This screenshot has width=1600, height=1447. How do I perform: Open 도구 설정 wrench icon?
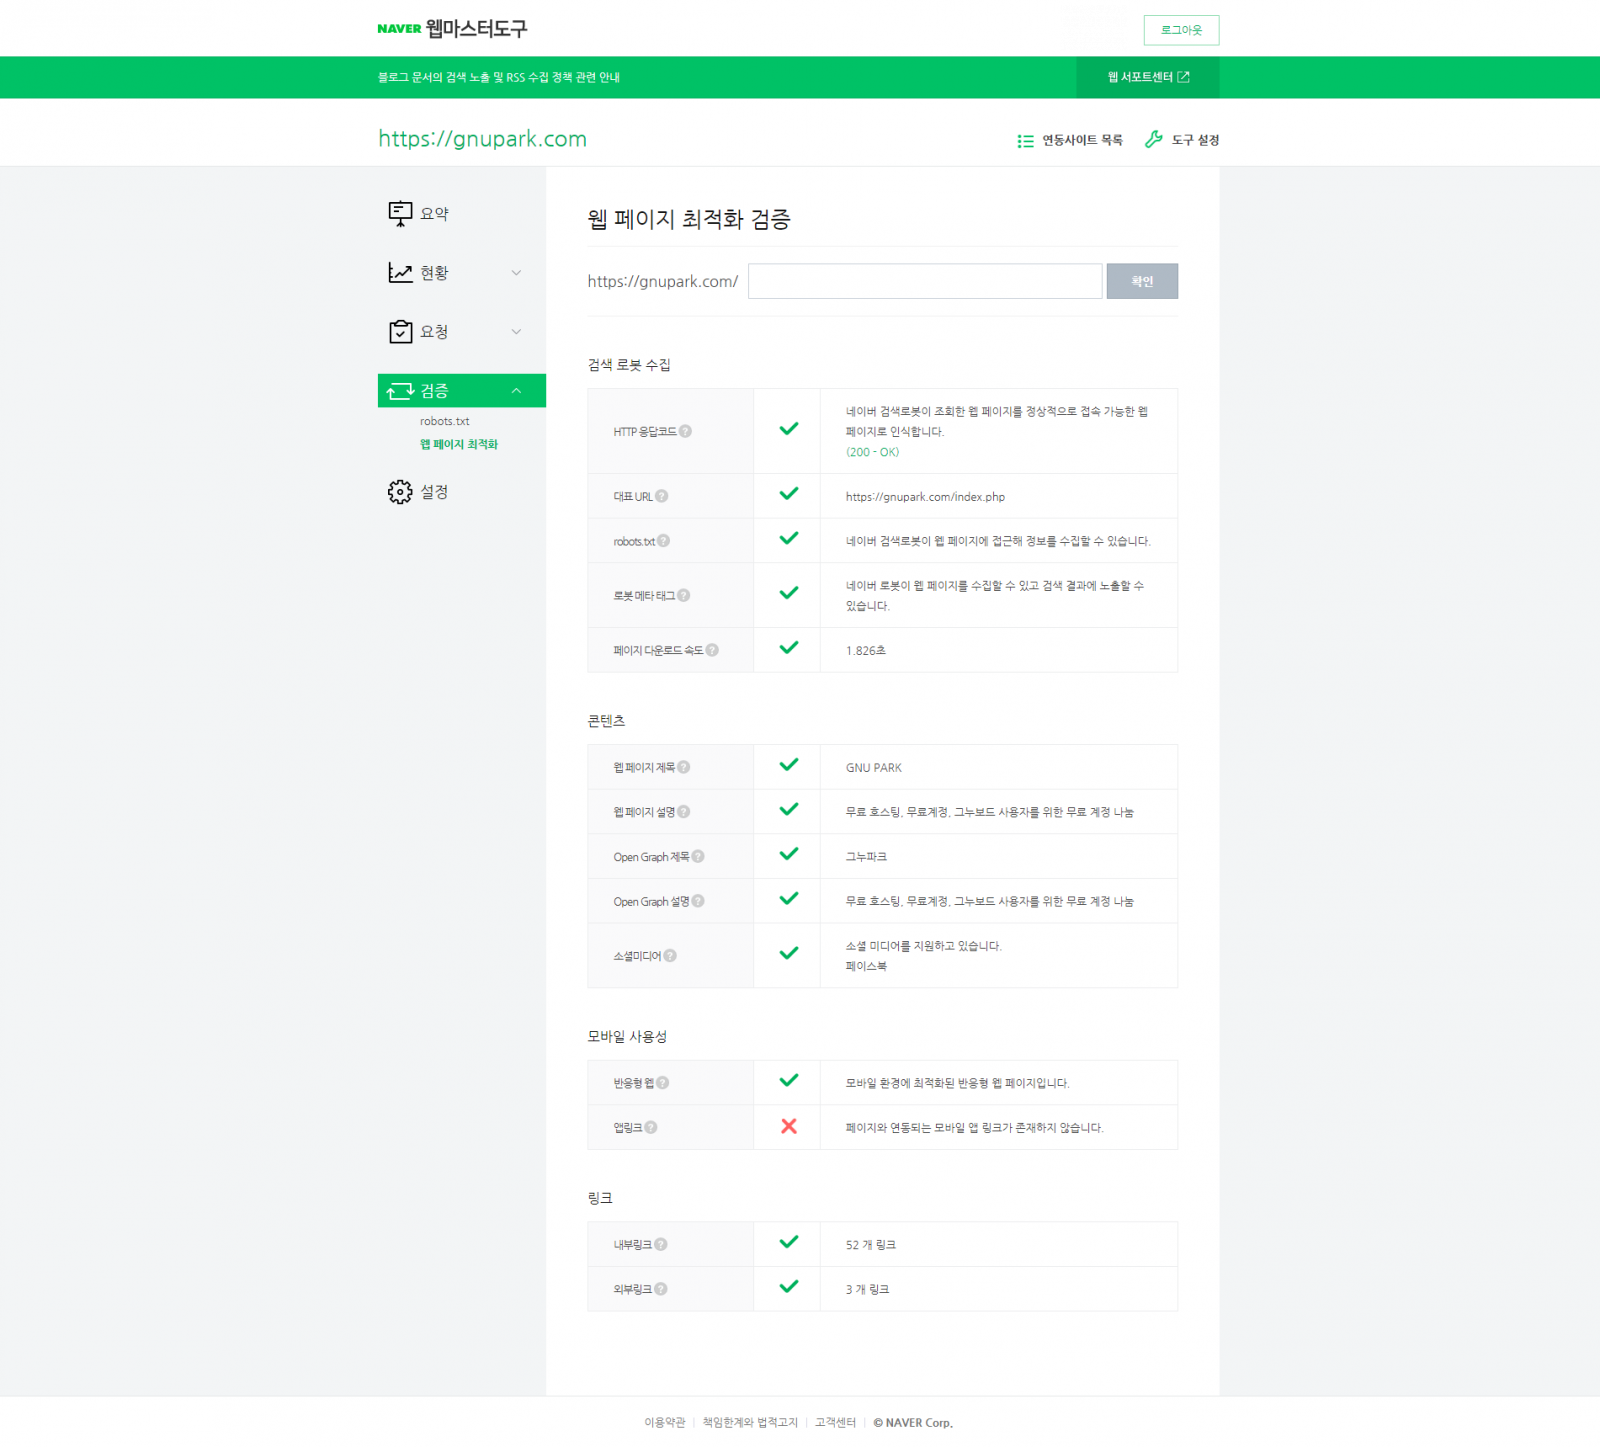1154,140
